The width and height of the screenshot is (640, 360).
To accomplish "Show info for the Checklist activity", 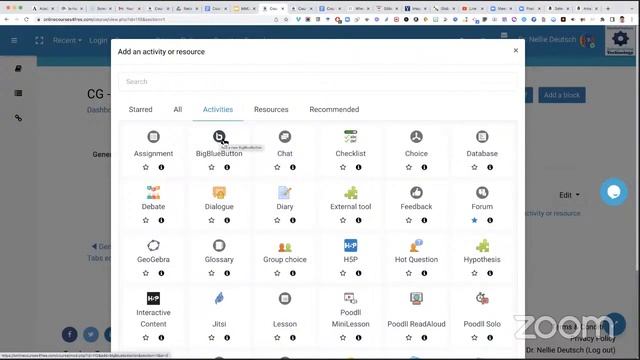I will coord(358,167).
